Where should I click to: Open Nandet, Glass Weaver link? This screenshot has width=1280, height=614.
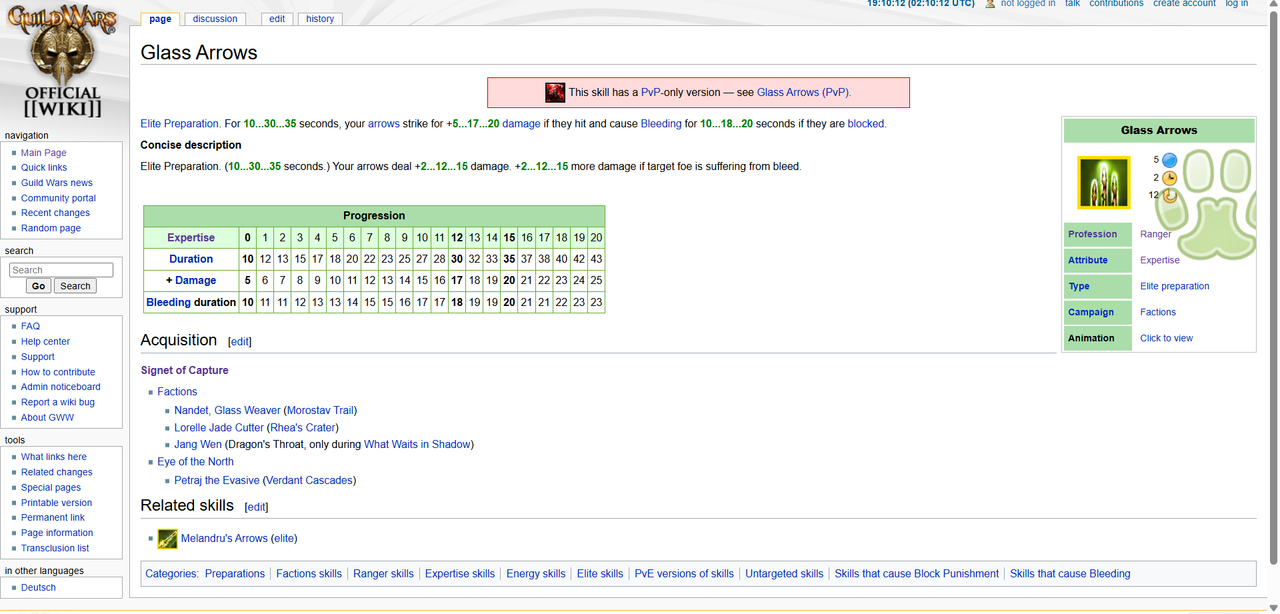click(x=227, y=410)
